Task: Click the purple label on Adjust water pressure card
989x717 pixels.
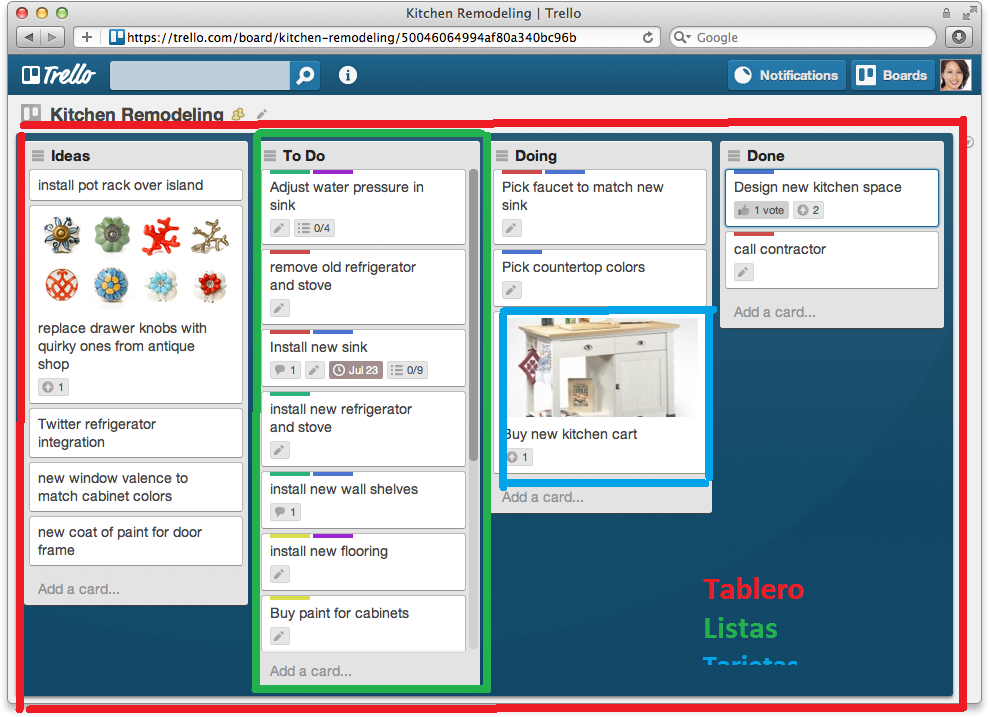Action: point(332,172)
